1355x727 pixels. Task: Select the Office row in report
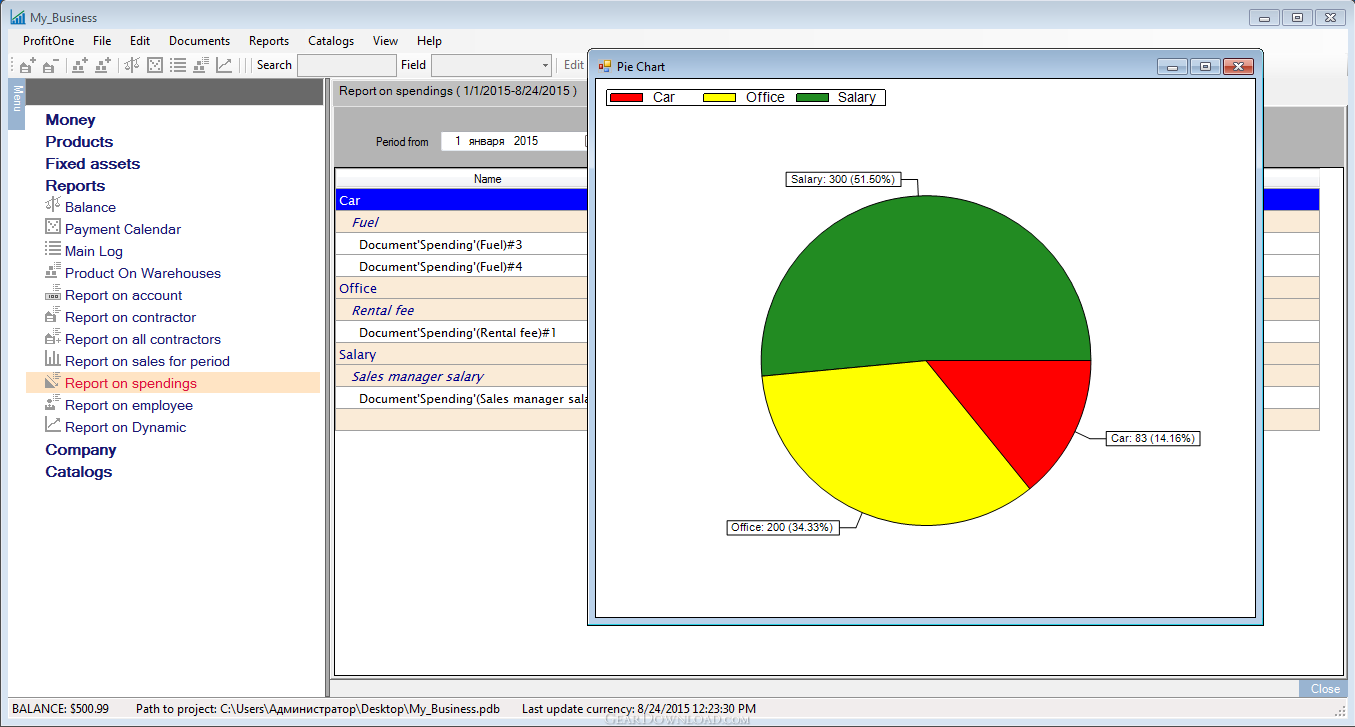pos(461,288)
